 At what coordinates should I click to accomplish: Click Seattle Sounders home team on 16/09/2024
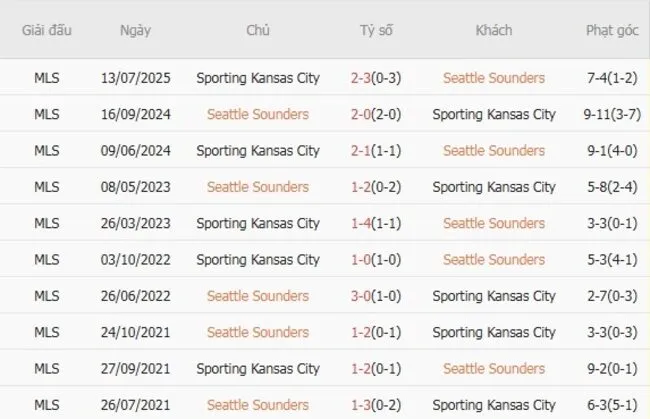258,114
